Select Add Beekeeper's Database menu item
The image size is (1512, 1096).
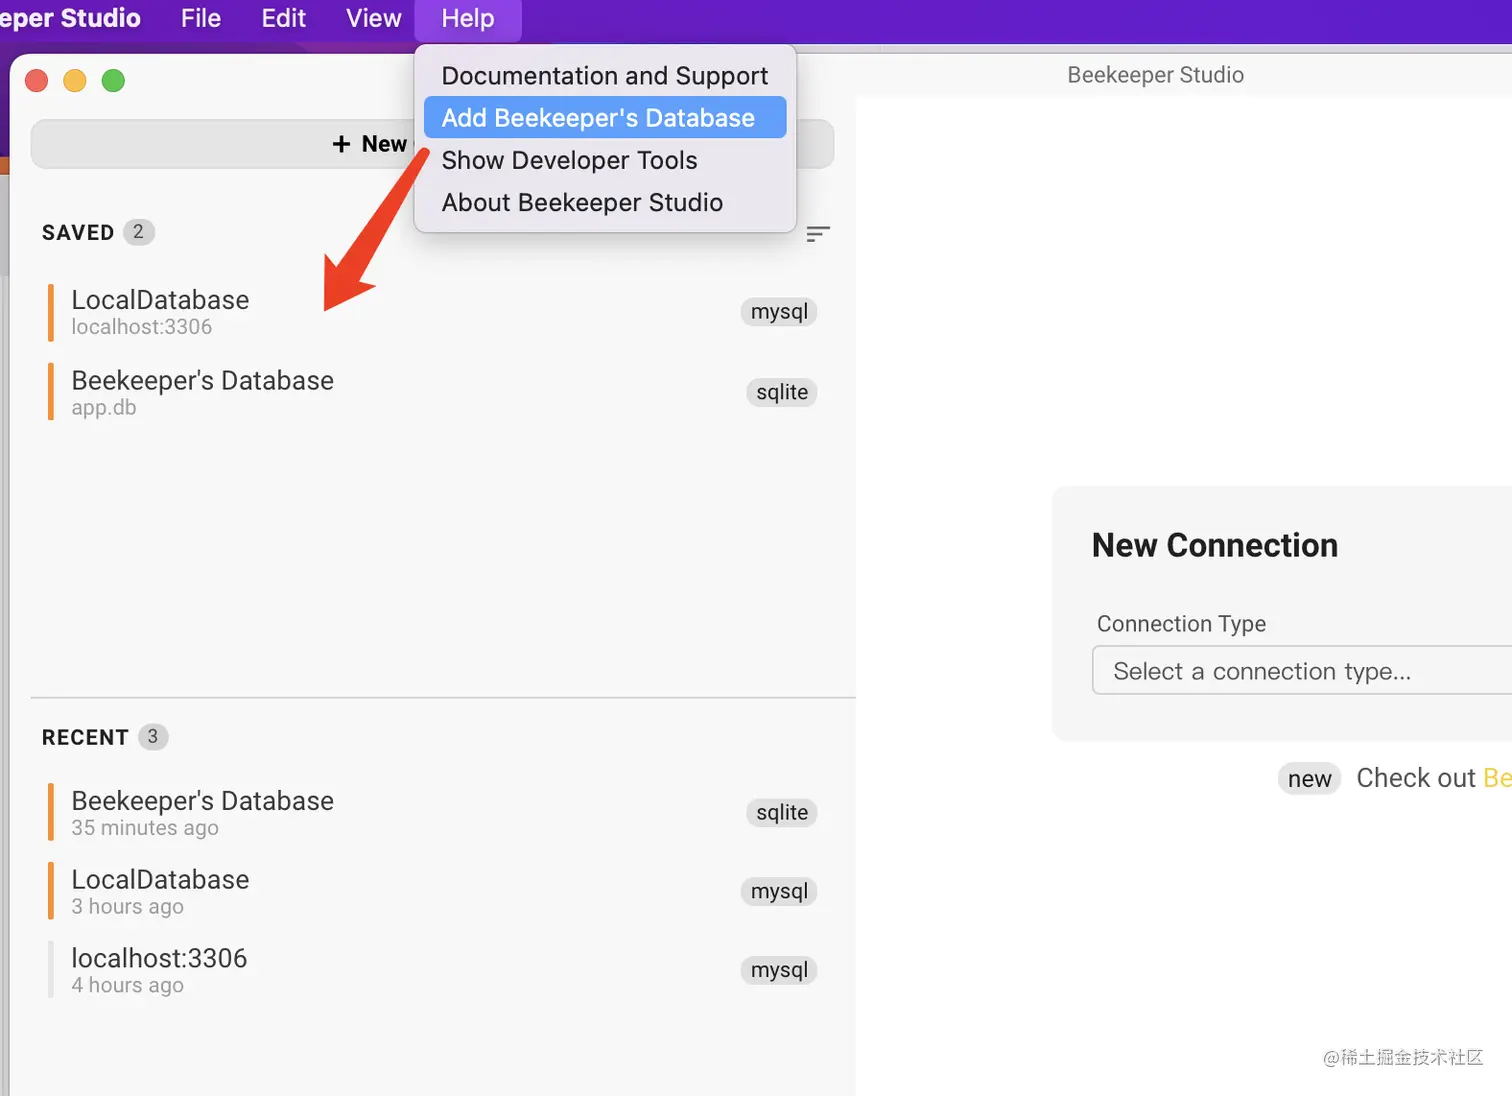click(x=605, y=118)
